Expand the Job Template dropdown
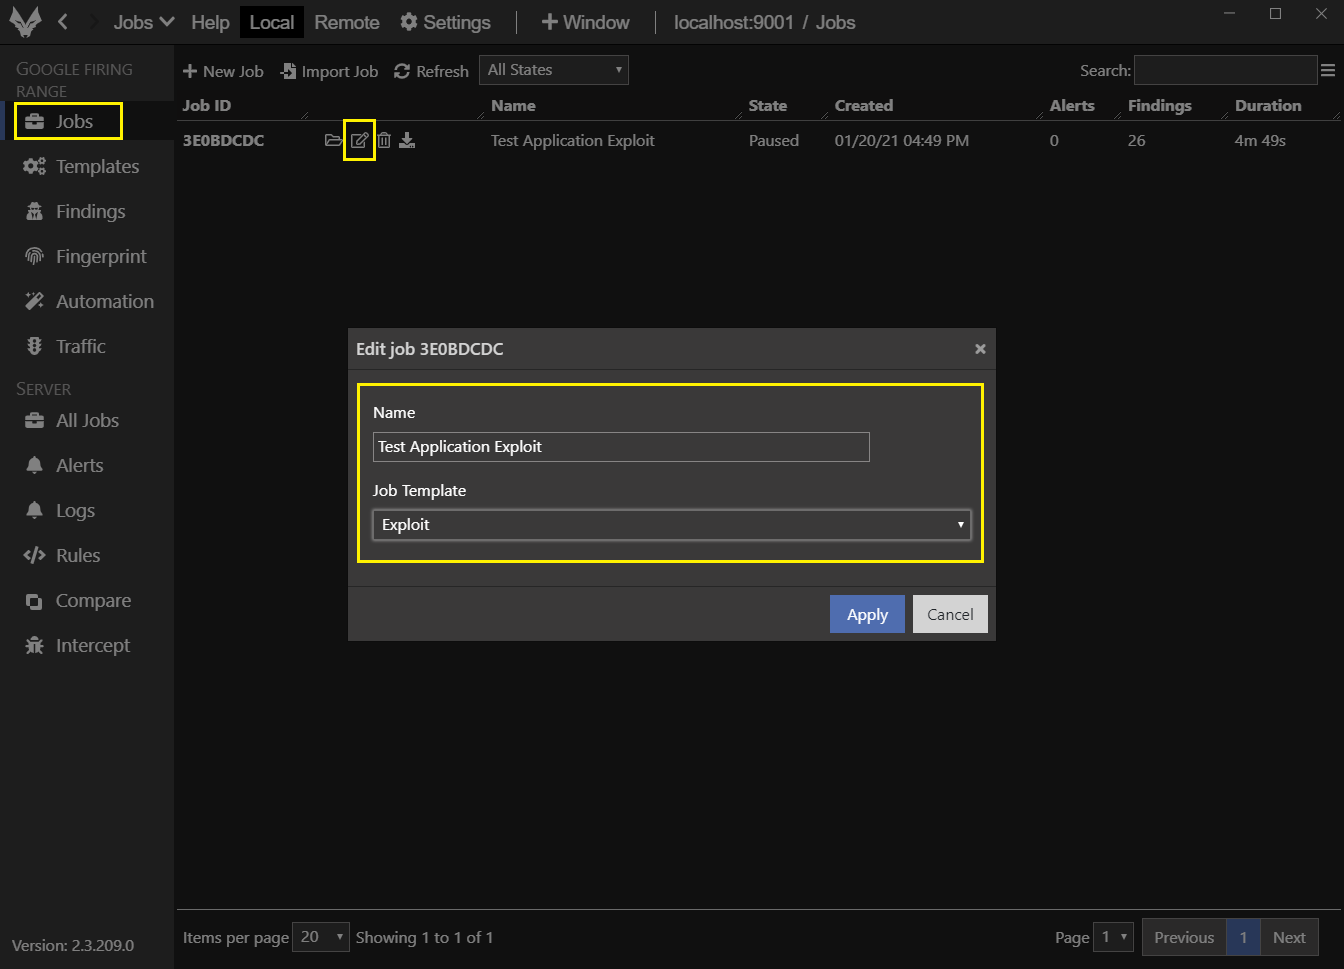This screenshot has height=969, width=1344. (671, 525)
